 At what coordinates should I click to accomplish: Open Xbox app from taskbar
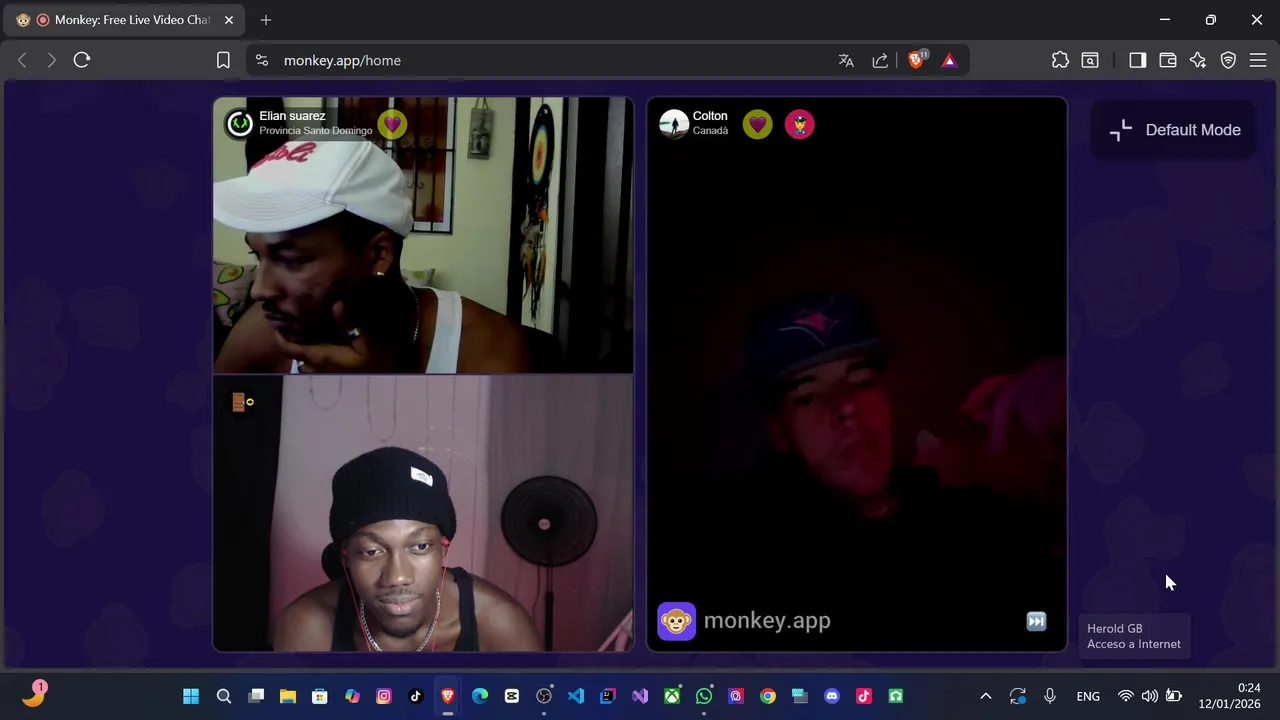[672, 696]
